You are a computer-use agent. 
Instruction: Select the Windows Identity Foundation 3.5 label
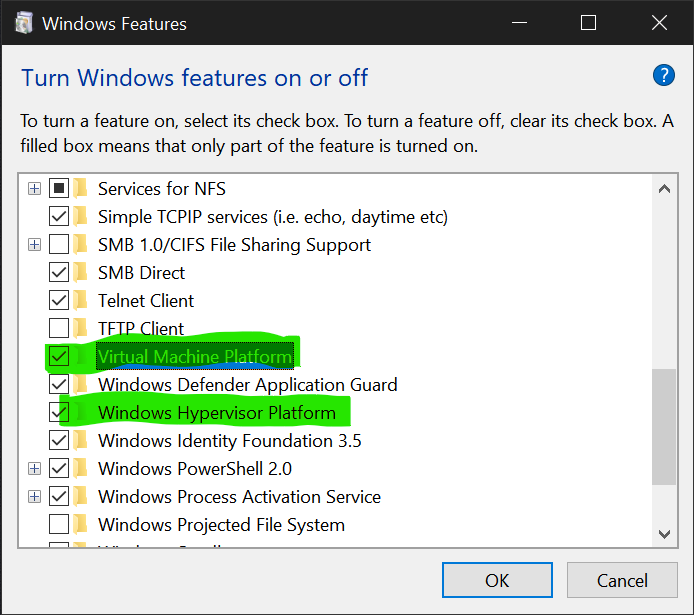(229, 441)
